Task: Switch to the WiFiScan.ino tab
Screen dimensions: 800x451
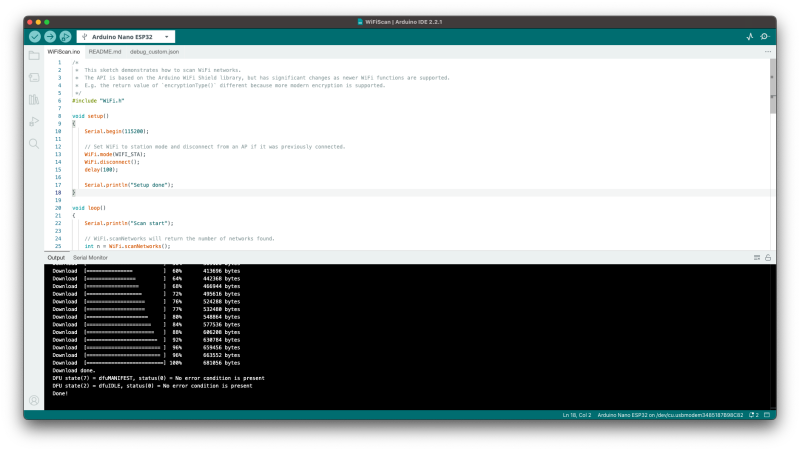Action: (x=64, y=52)
